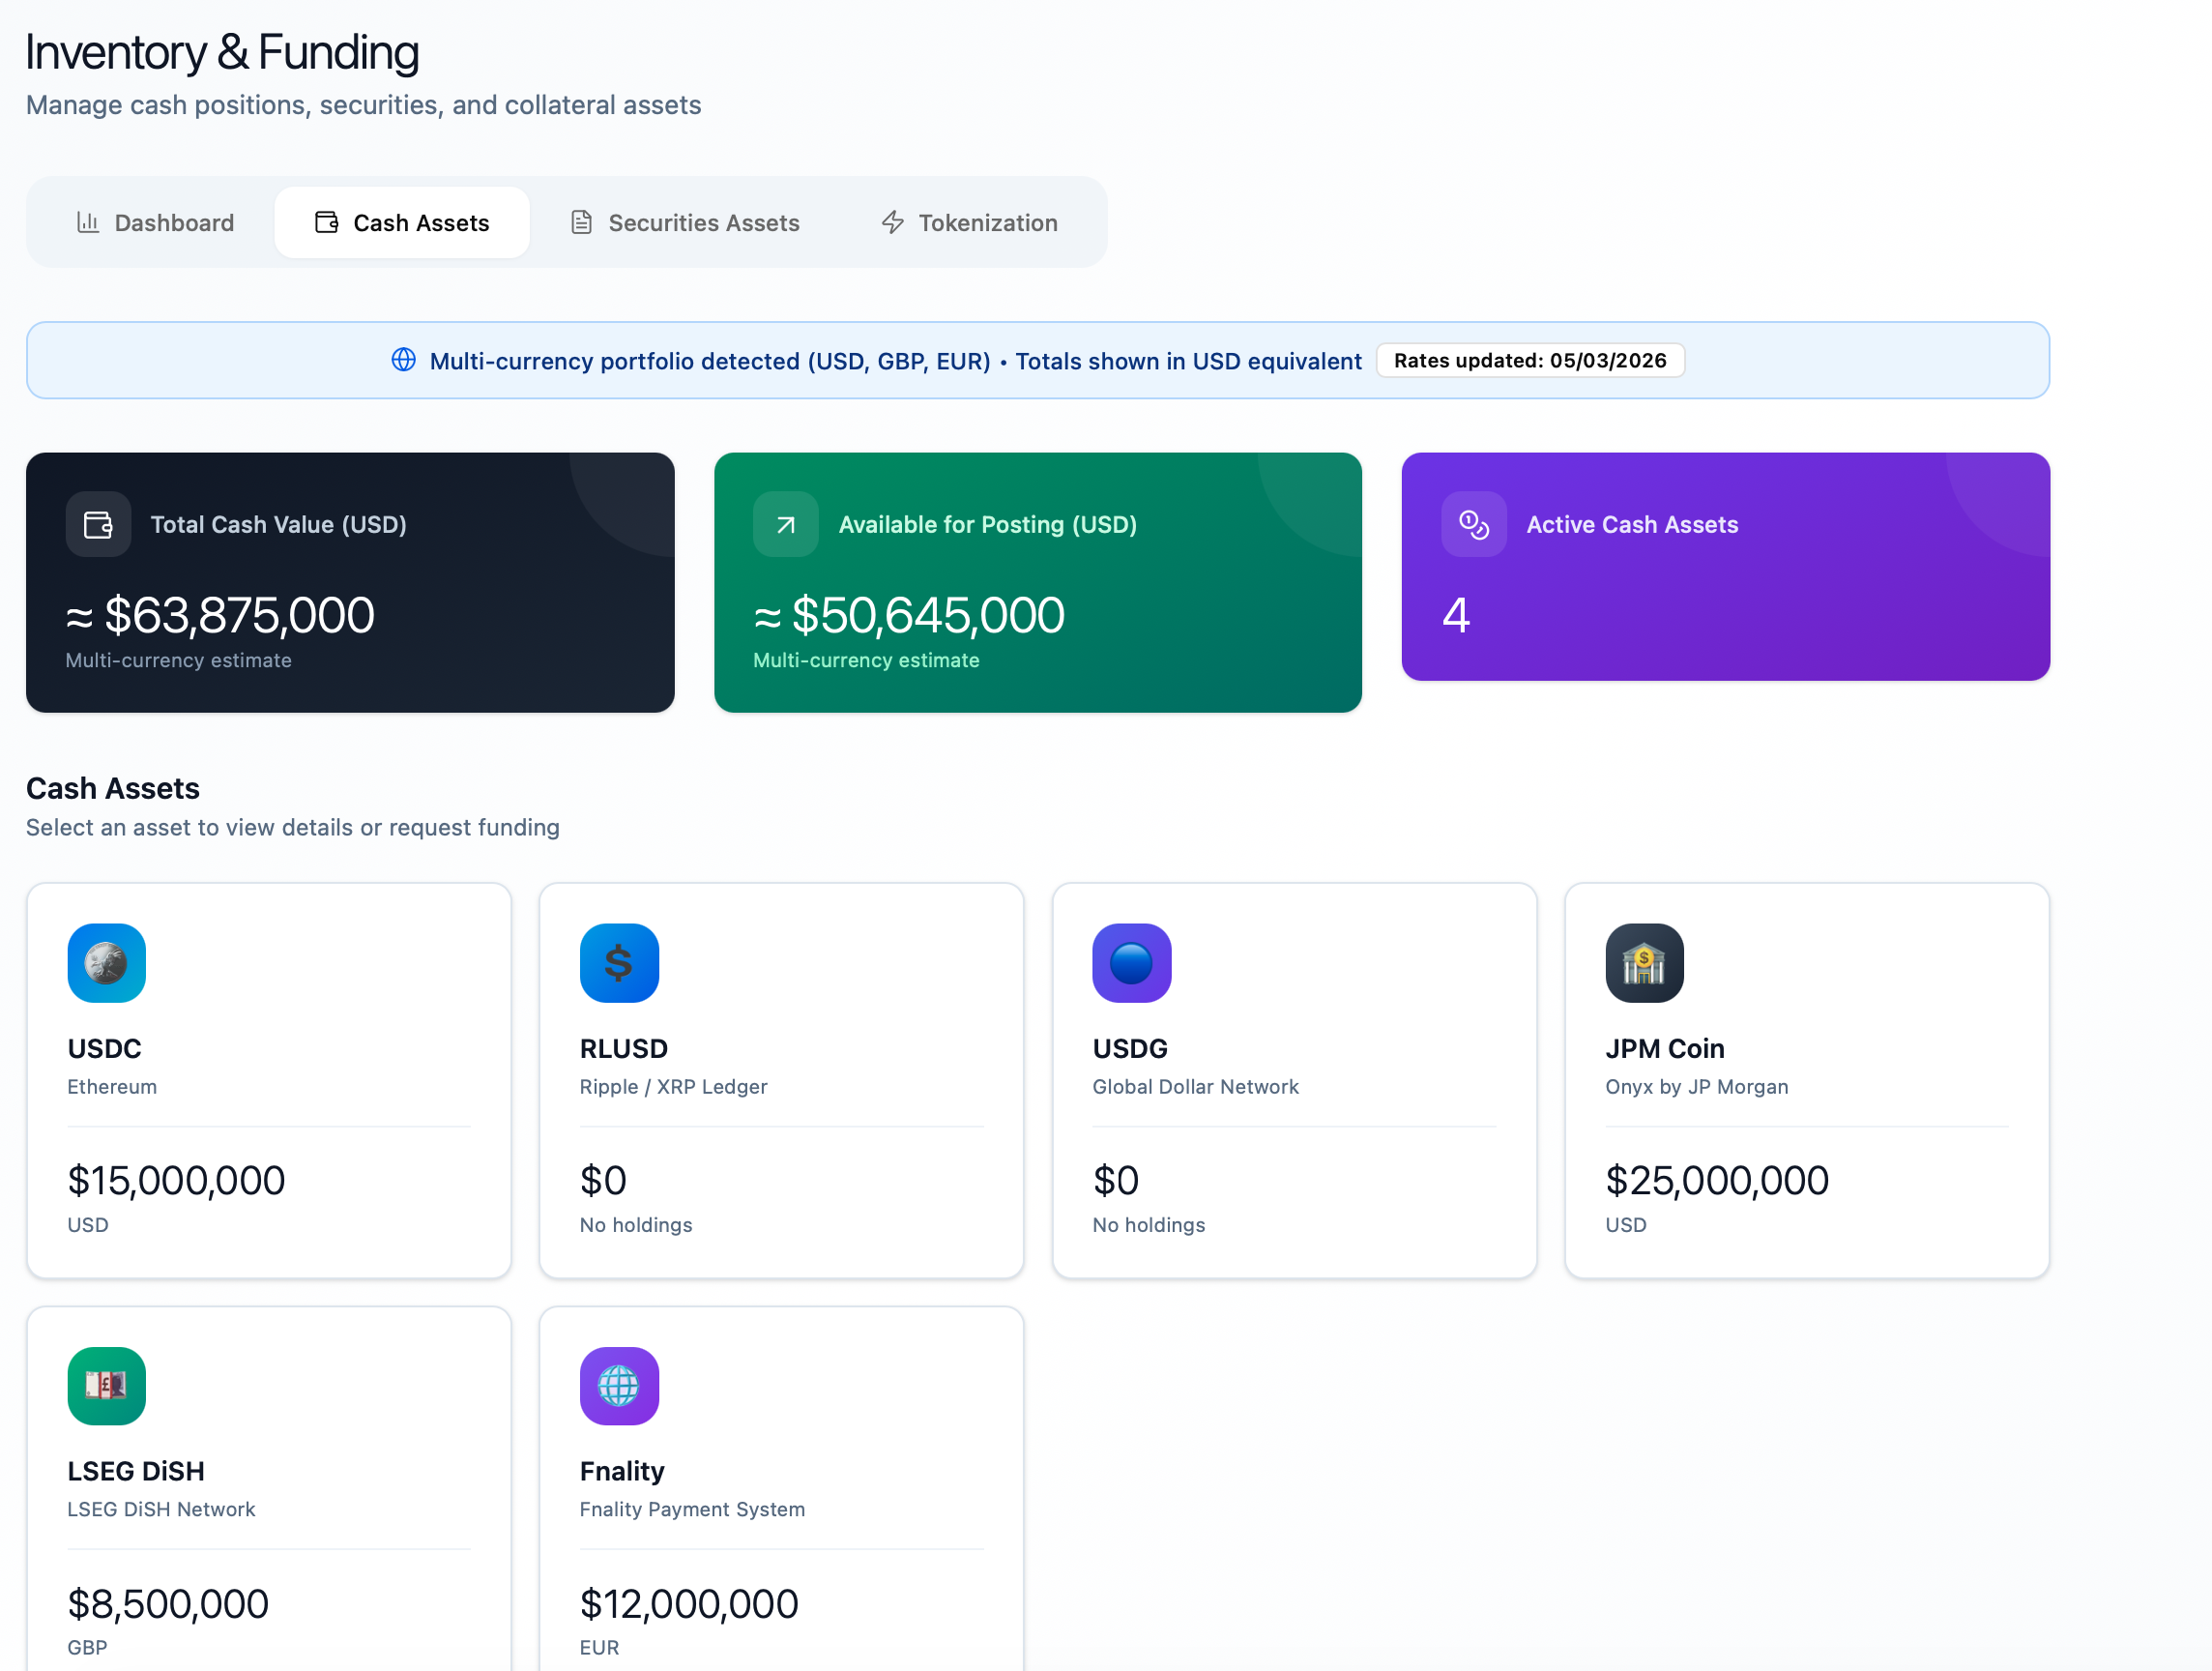Select the Fnality globe icon

[x=619, y=1386]
